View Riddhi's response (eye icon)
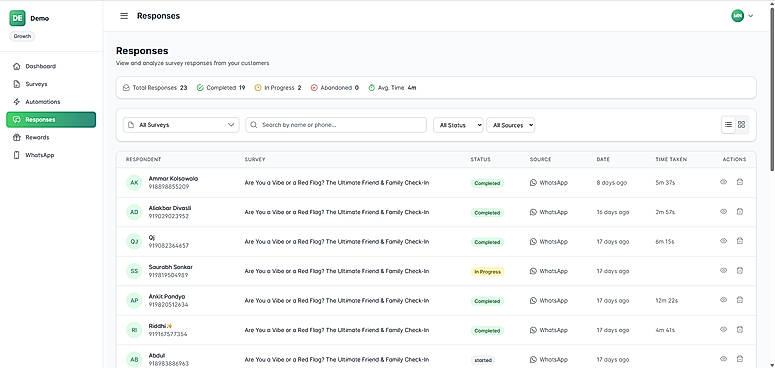This screenshot has height=368, width=775. point(724,329)
